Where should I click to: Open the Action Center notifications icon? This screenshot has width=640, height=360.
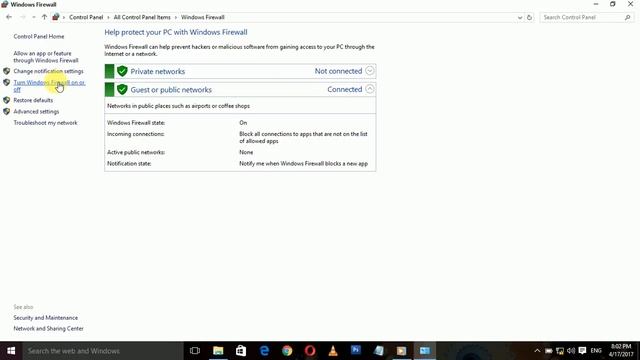point(582,351)
